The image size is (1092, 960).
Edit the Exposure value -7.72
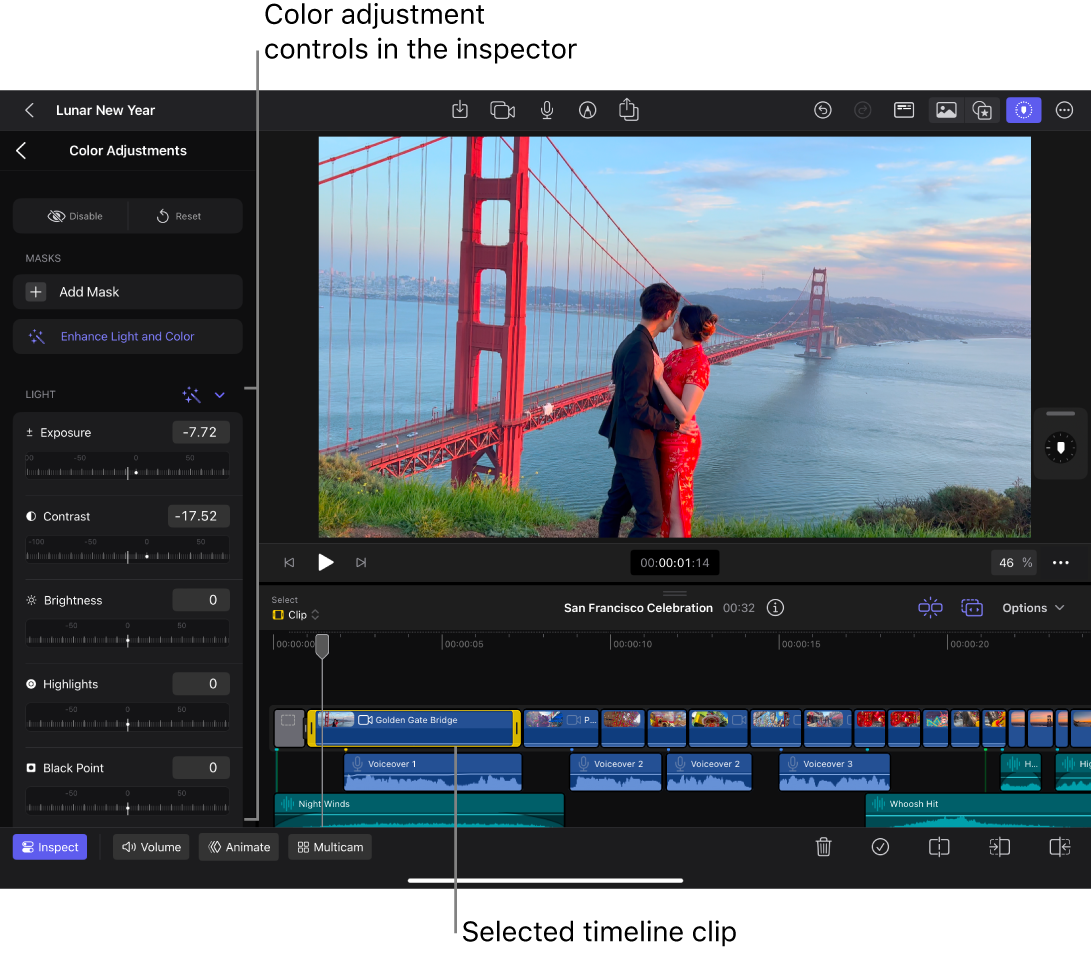click(201, 432)
